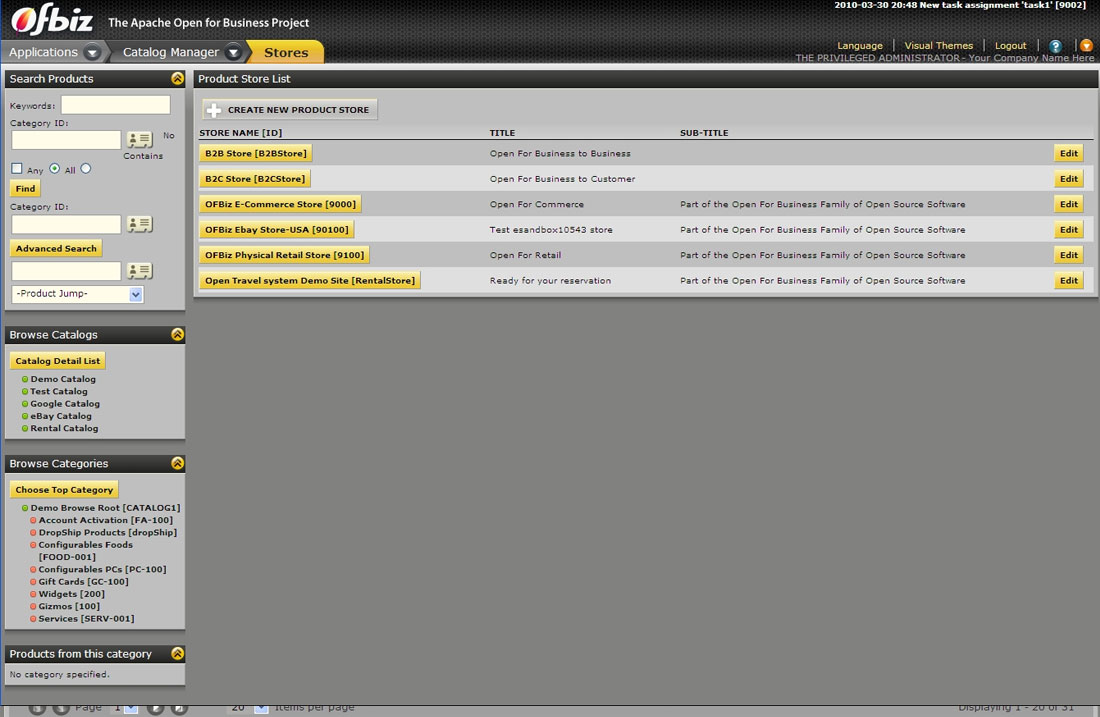The height and width of the screenshot is (717, 1100).
Task: Open the Applications menu arrow
Action: coord(92,52)
